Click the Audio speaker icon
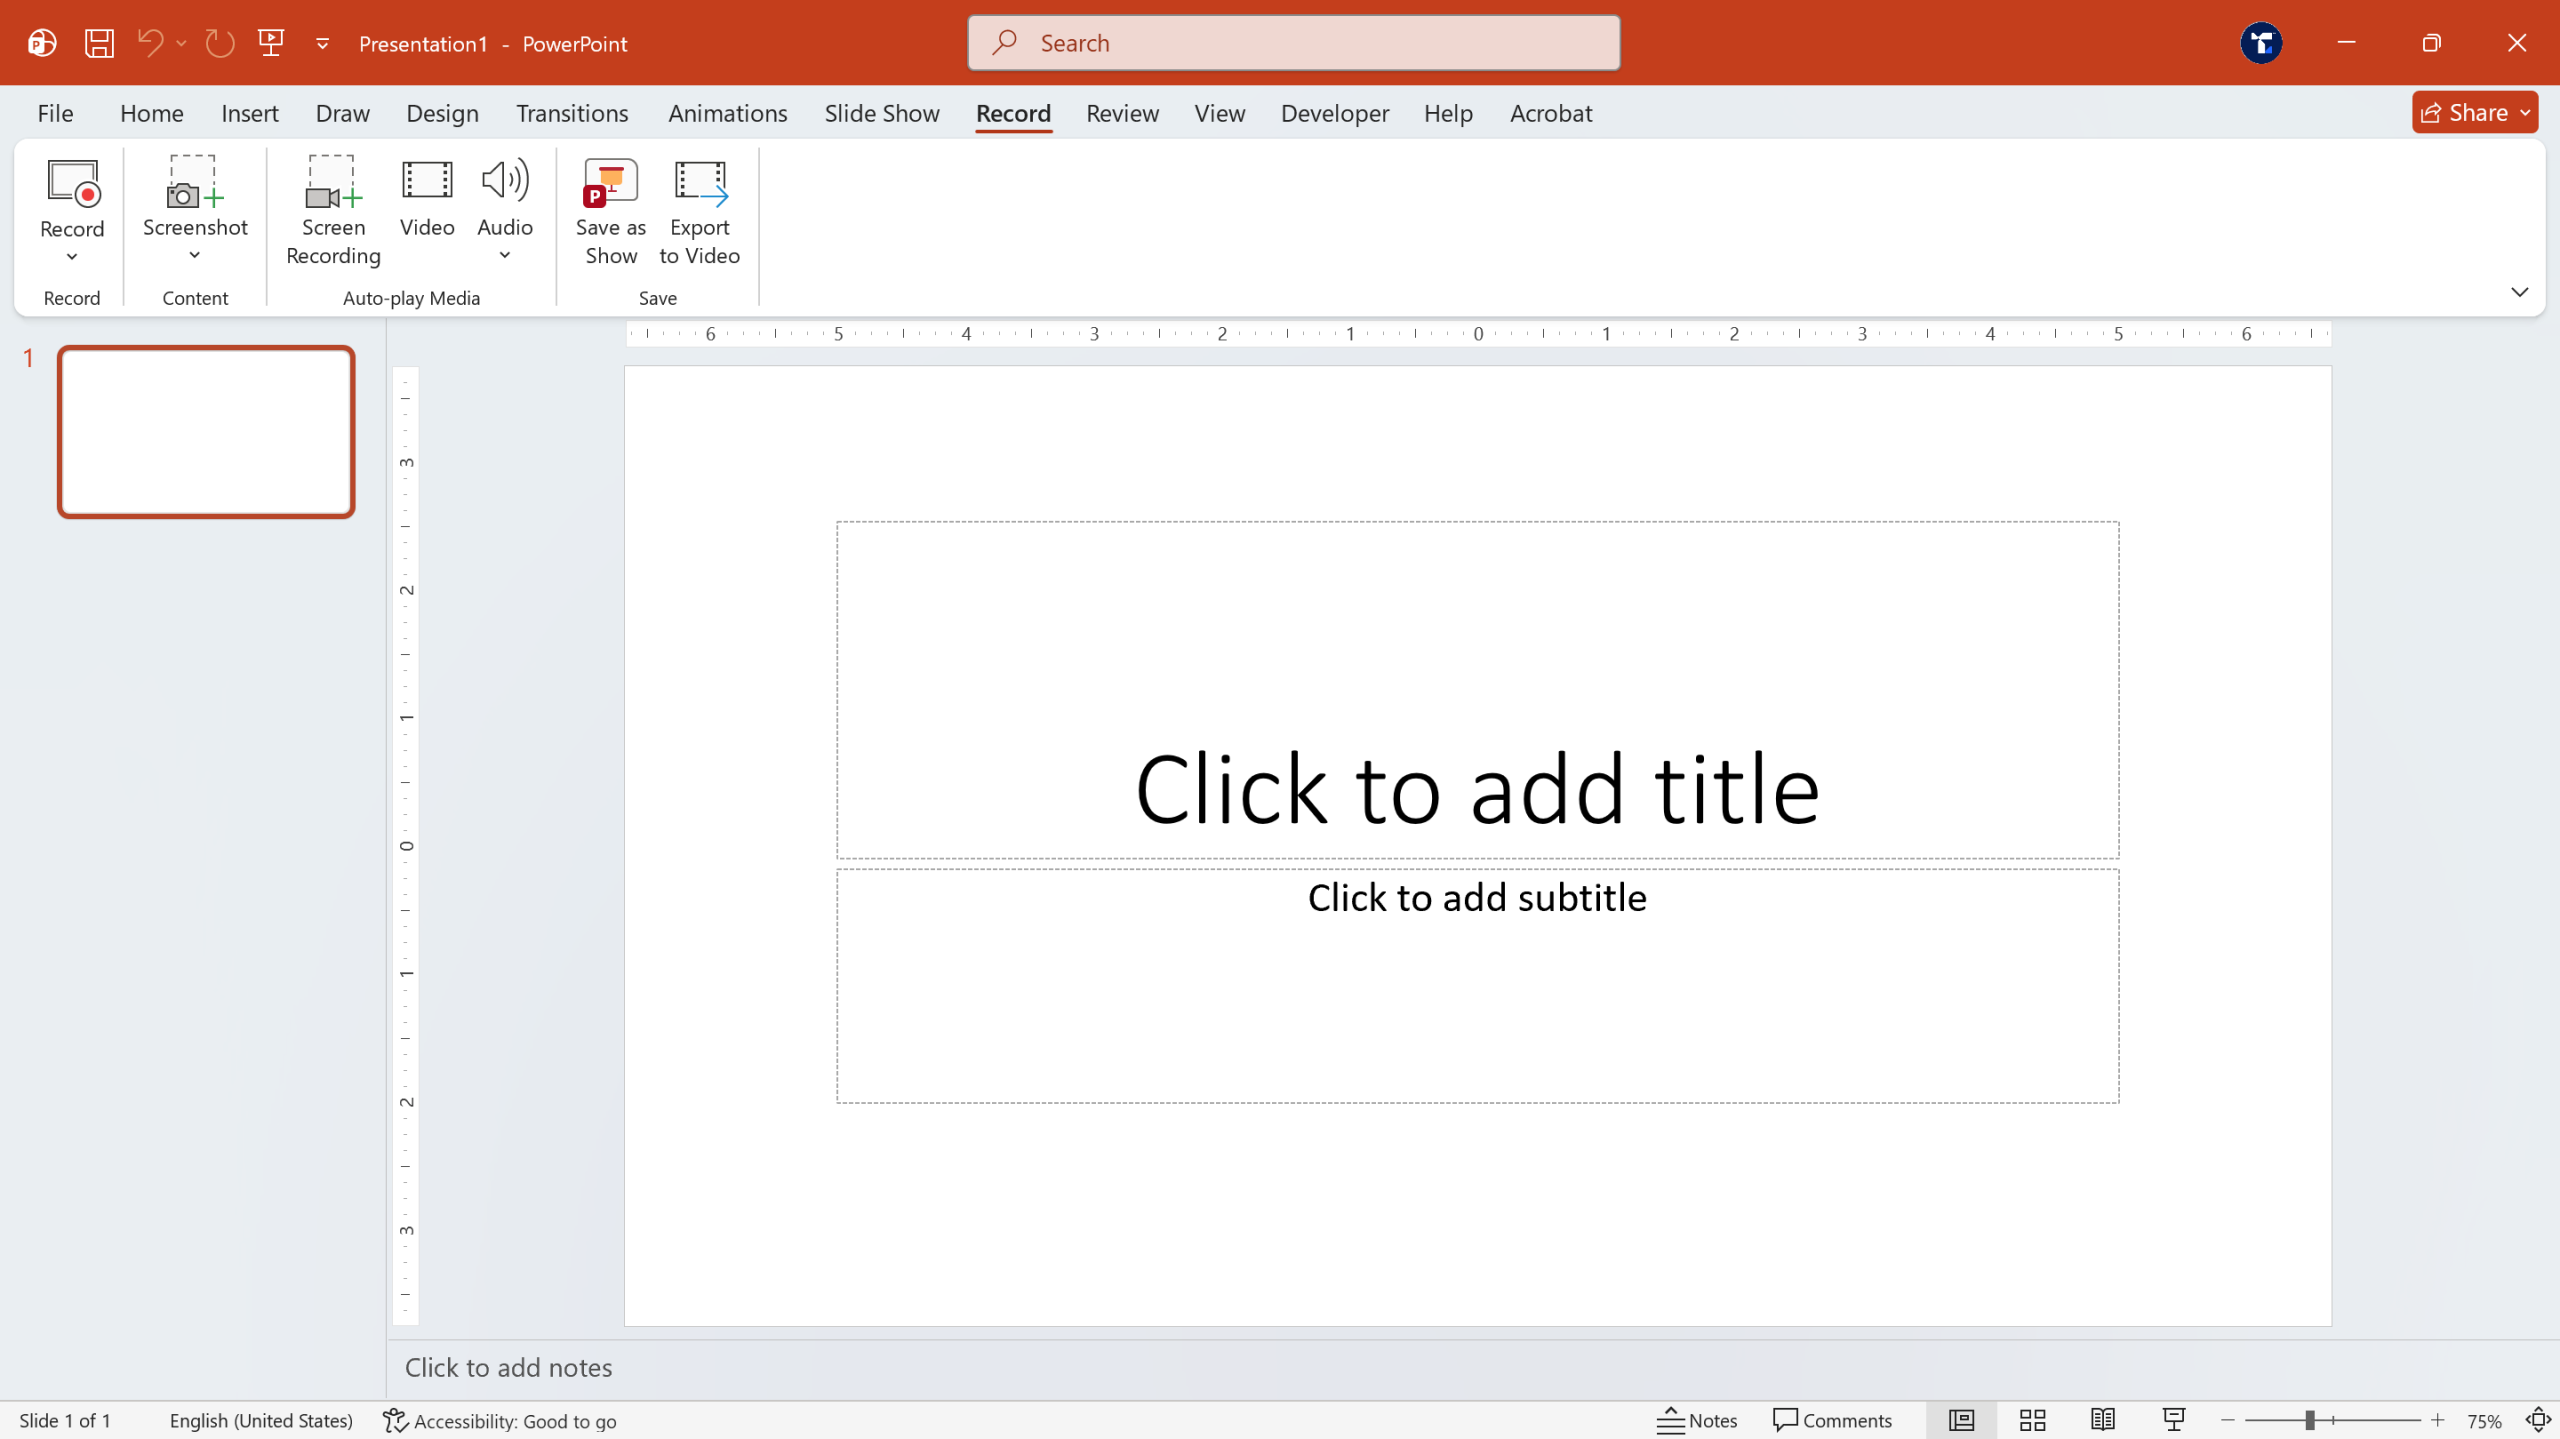Viewport: 2560px width, 1439px height. pos(505,181)
